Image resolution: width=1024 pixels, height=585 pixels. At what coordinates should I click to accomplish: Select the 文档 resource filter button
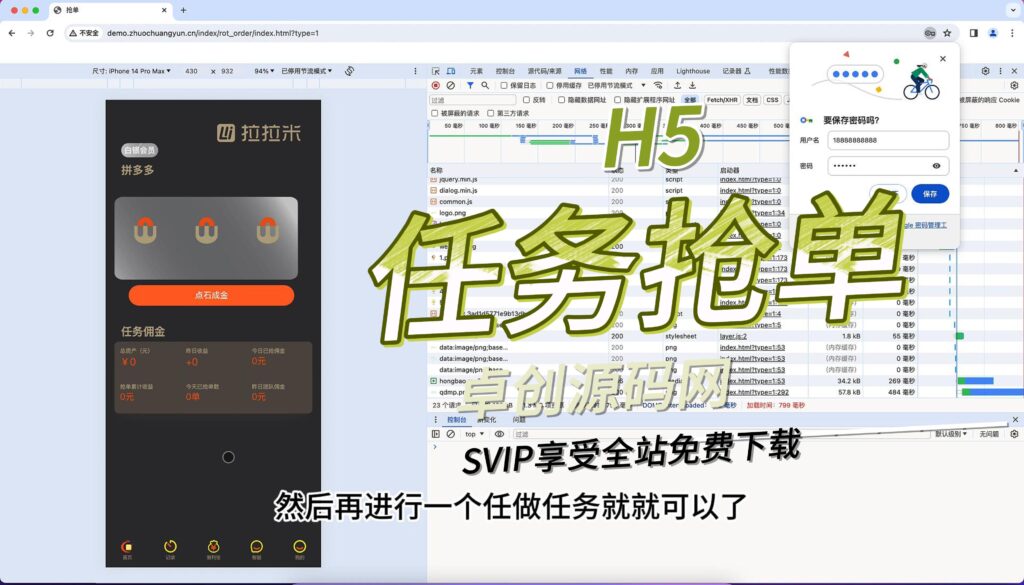(x=752, y=100)
